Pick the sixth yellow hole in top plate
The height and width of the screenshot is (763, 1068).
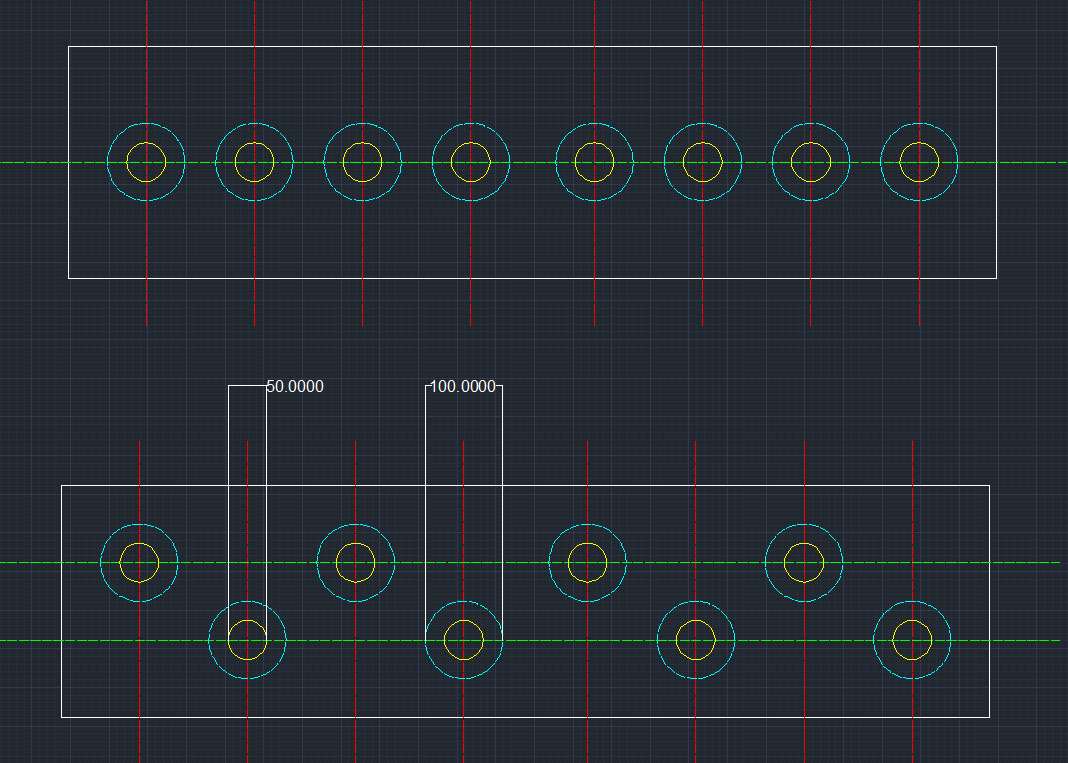702,162
